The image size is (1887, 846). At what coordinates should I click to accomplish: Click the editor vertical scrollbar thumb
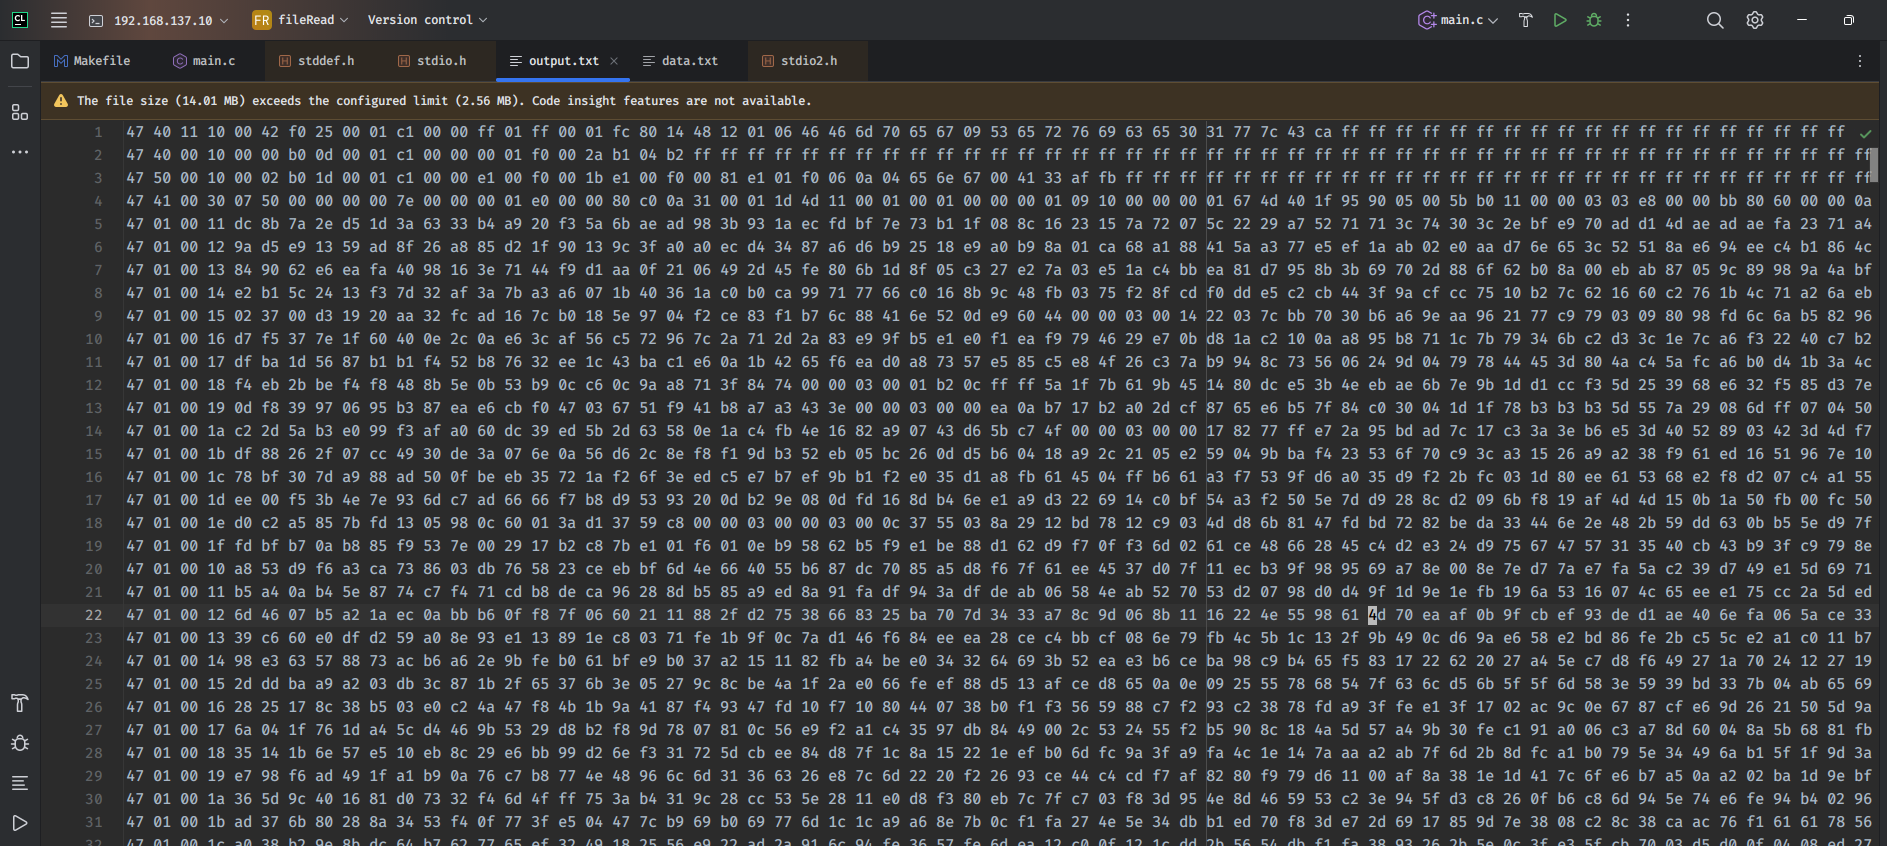pyautogui.click(x=1874, y=163)
